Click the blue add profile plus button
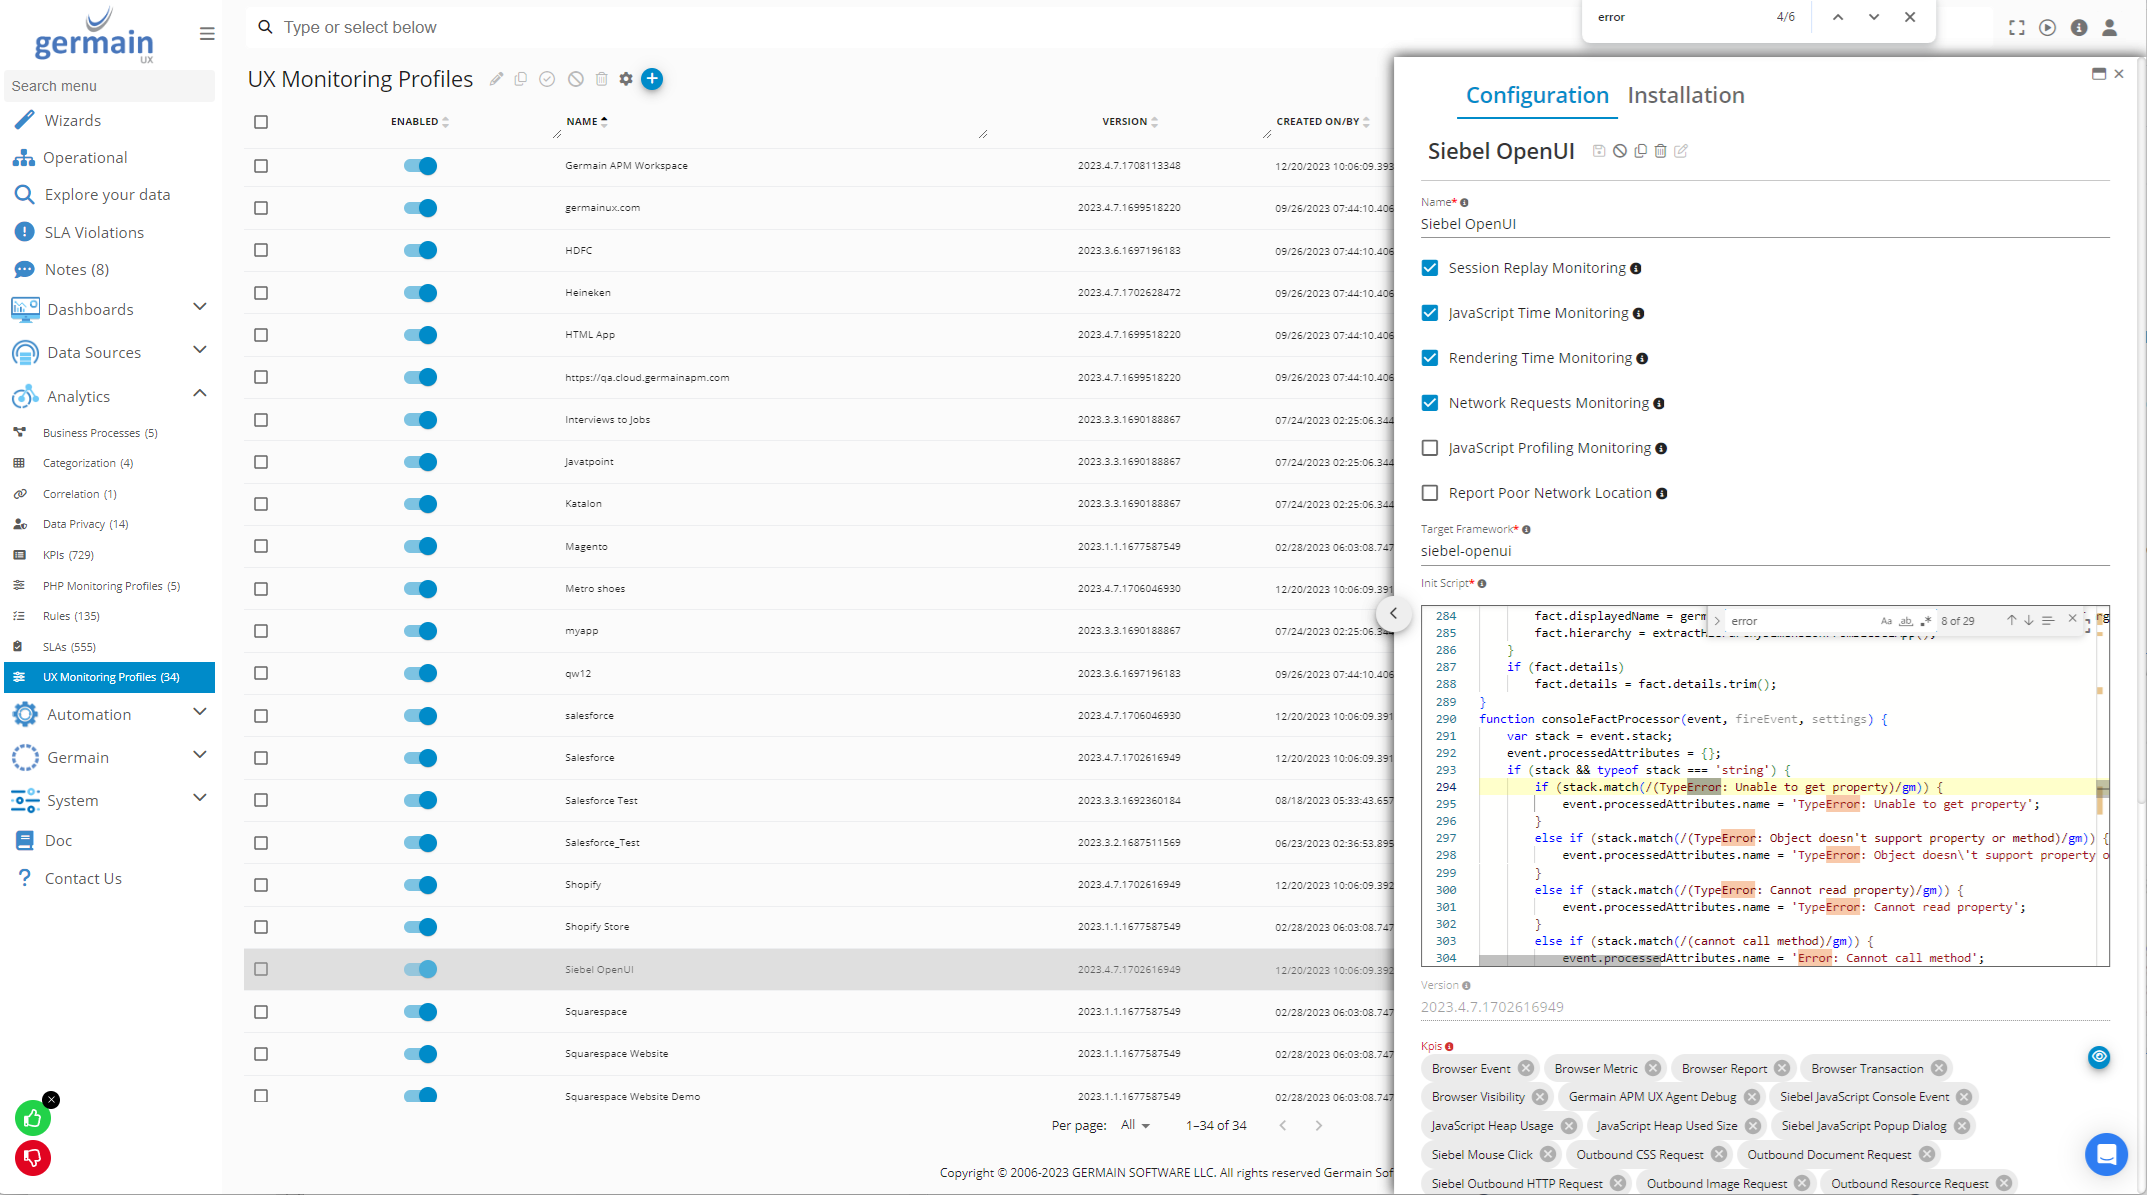The height and width of the screenshot is (1195, 2147). click(x=652, y=79)
